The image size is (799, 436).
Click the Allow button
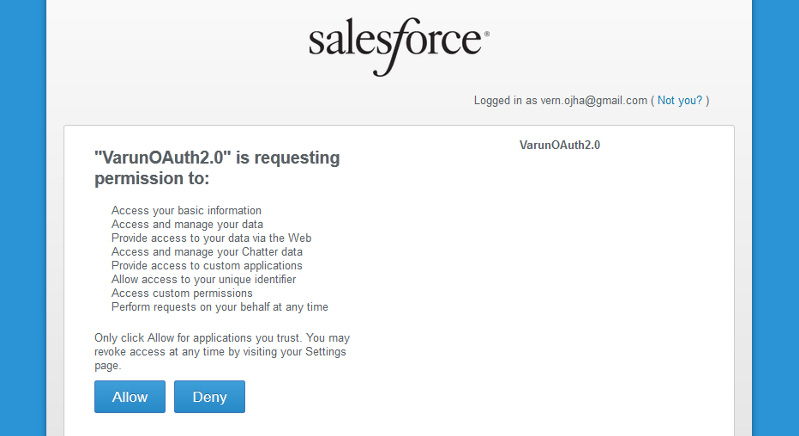(129, 397)
